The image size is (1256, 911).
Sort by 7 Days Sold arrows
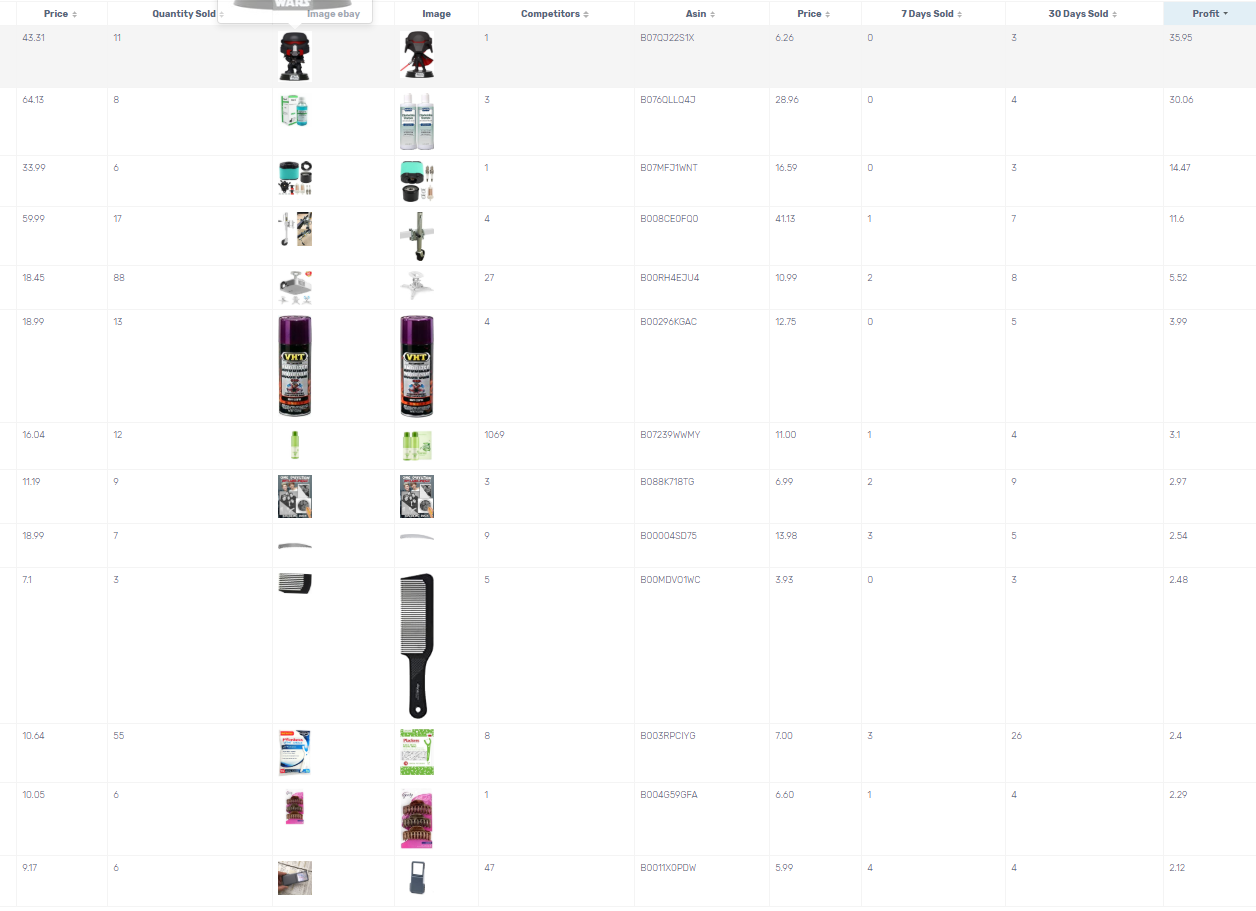tap(961, 14)
